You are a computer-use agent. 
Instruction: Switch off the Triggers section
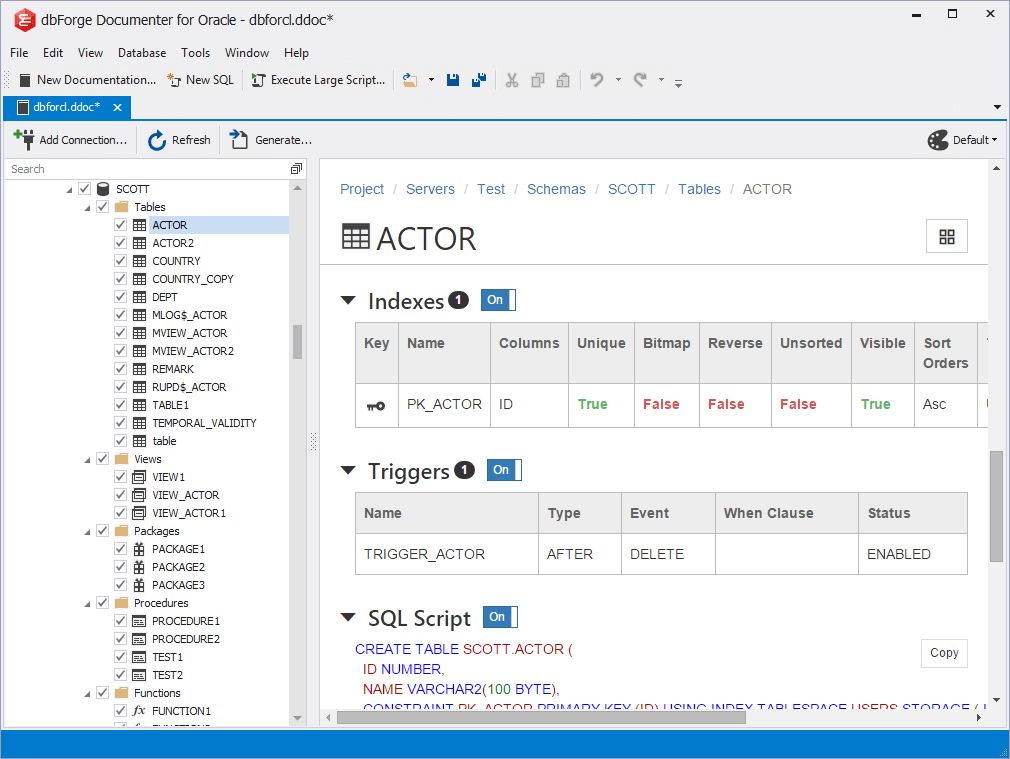[503, 469]
